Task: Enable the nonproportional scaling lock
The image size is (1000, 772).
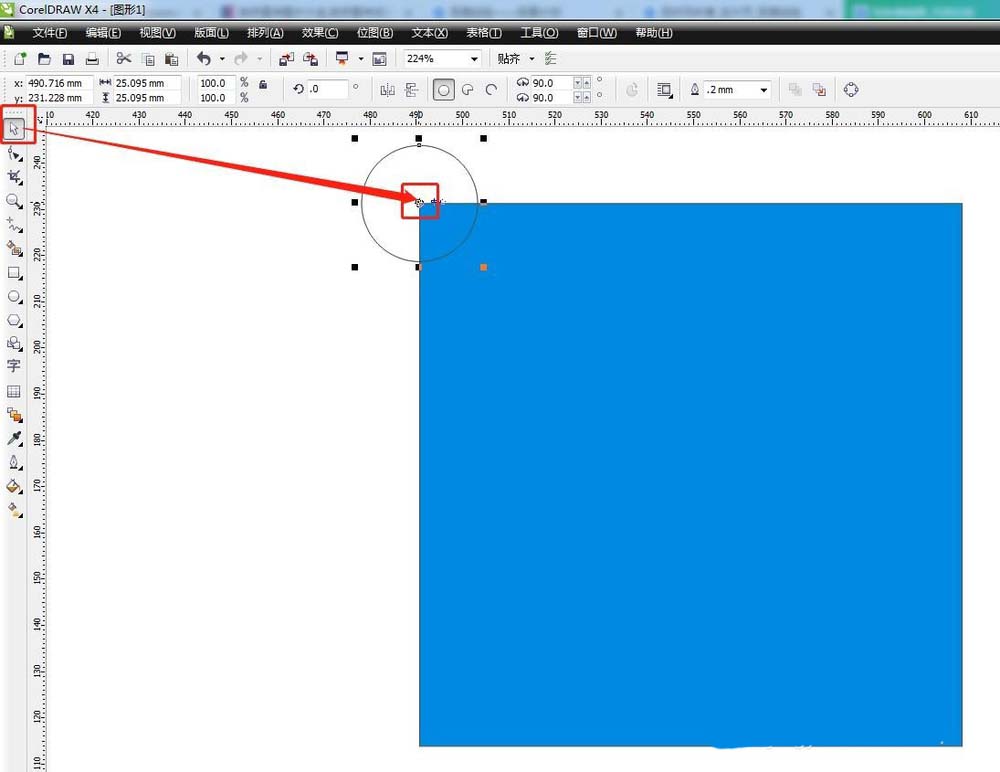Action: coord(261,86)
